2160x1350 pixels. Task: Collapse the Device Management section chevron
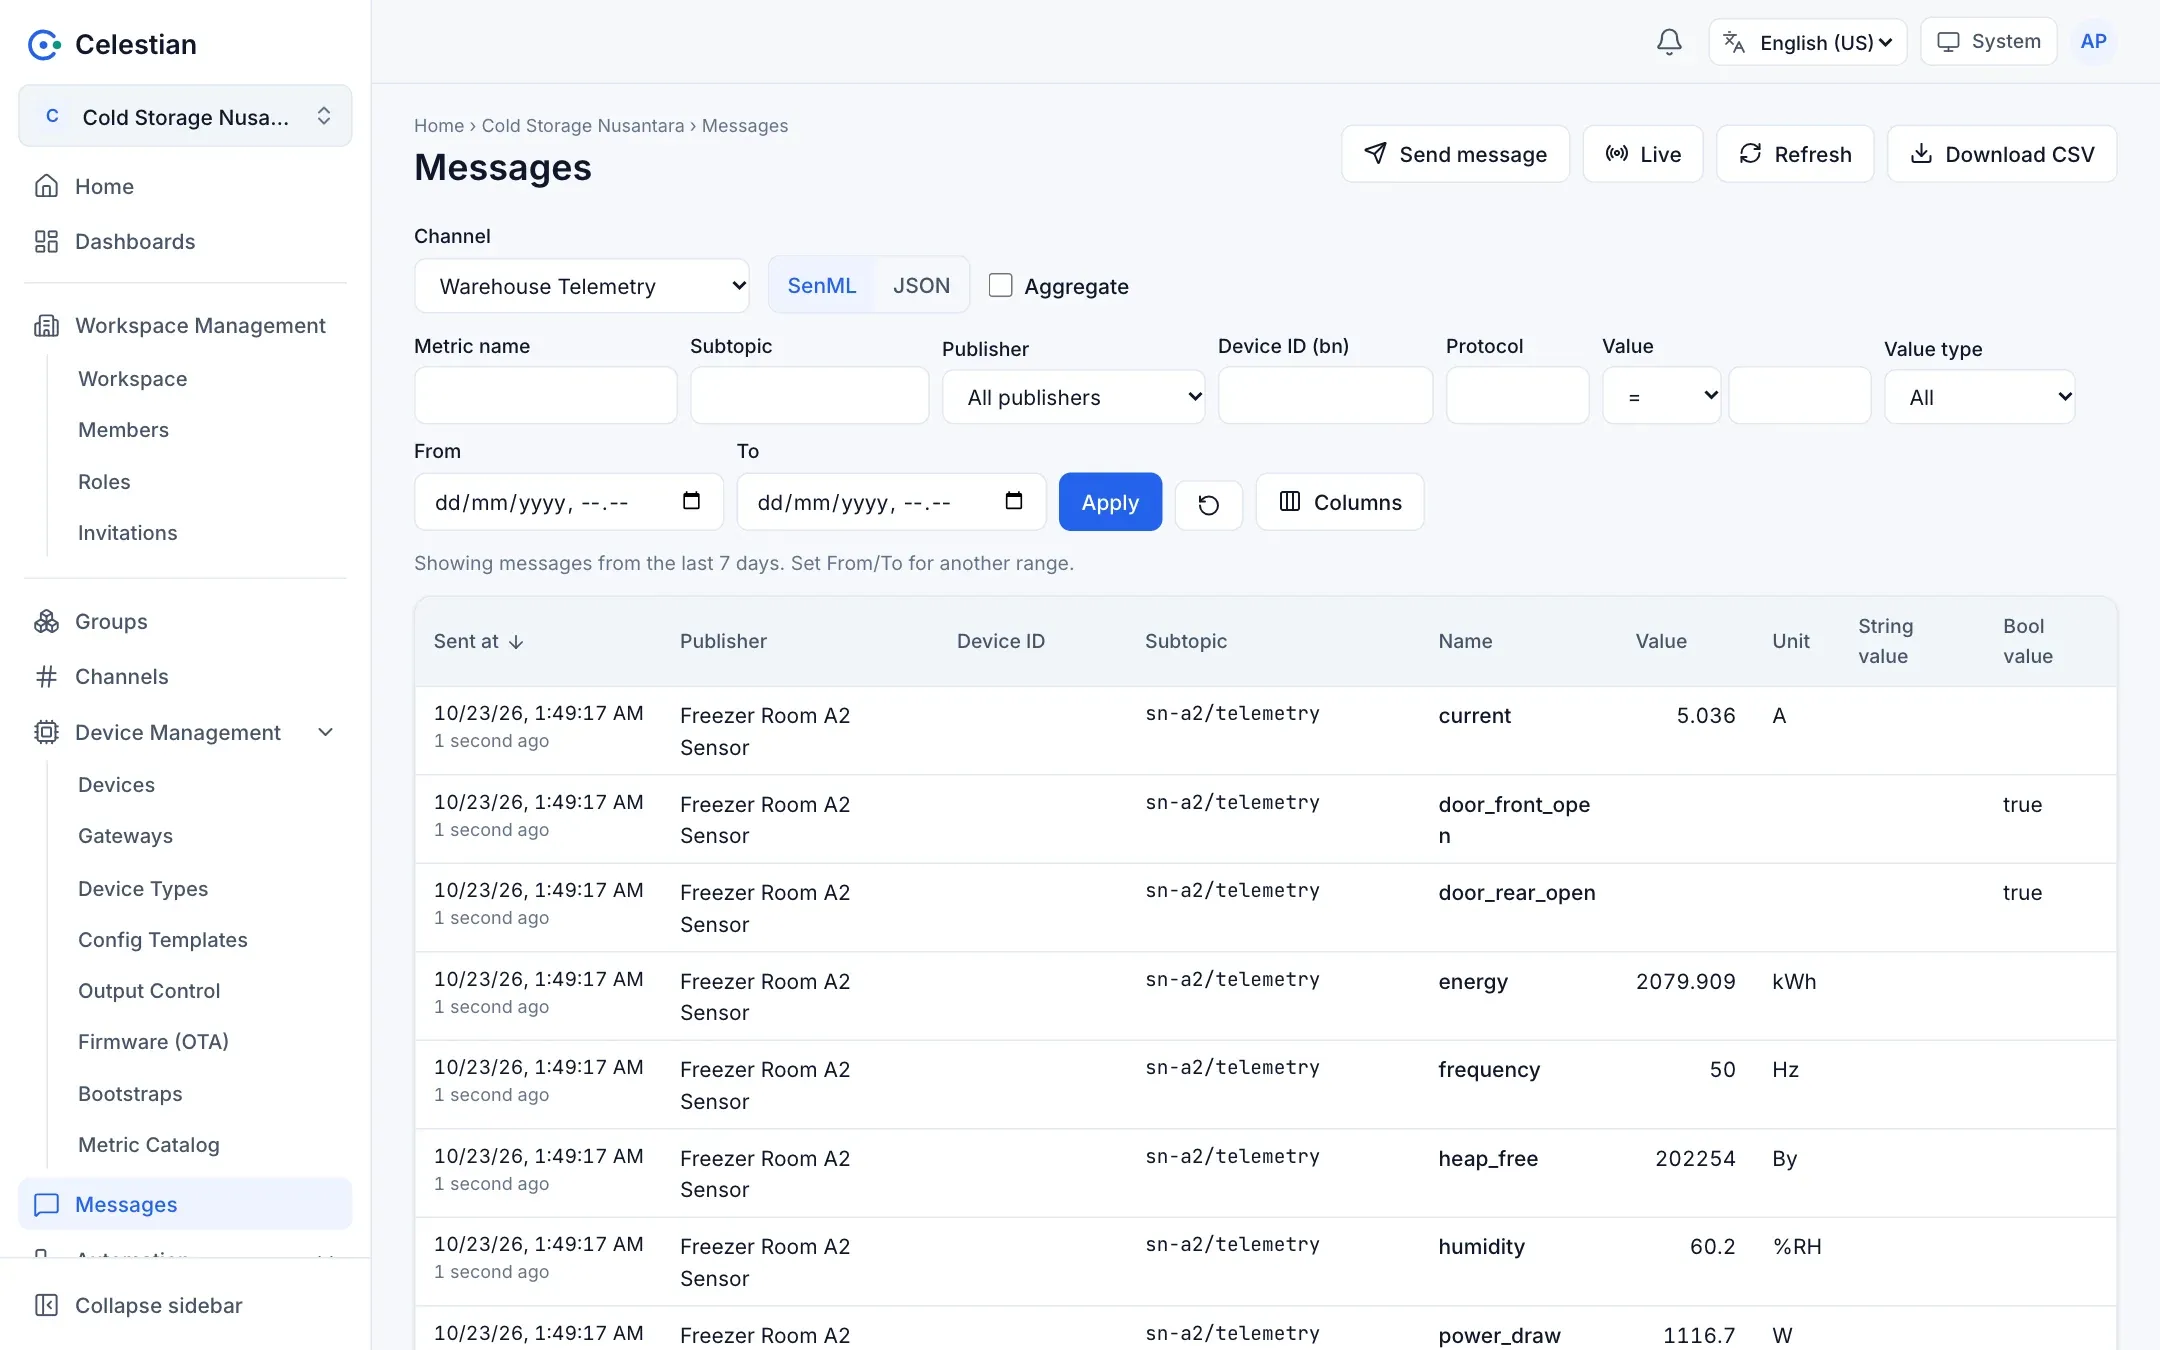pyautogui.click(x=325, y=732)
